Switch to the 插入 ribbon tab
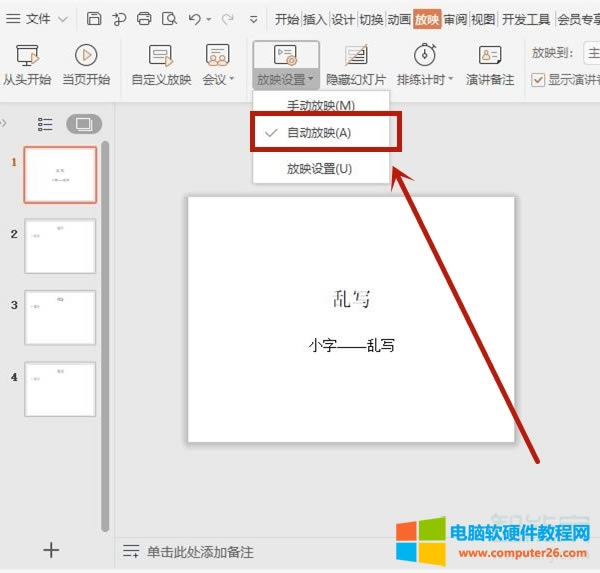This screenshot has width=600, height=573. 314,19
